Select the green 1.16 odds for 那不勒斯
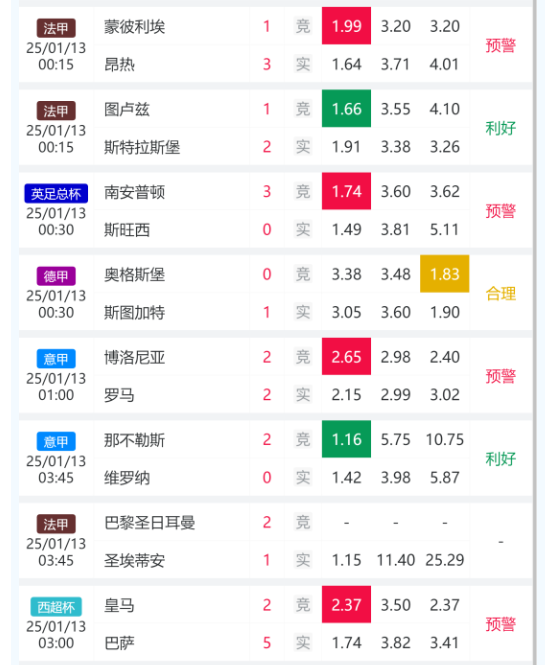 [346, 439]
